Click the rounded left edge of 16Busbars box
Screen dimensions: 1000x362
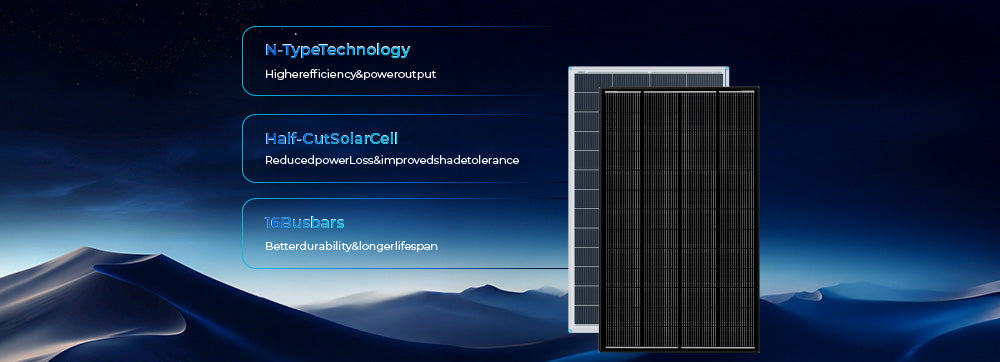244,233
